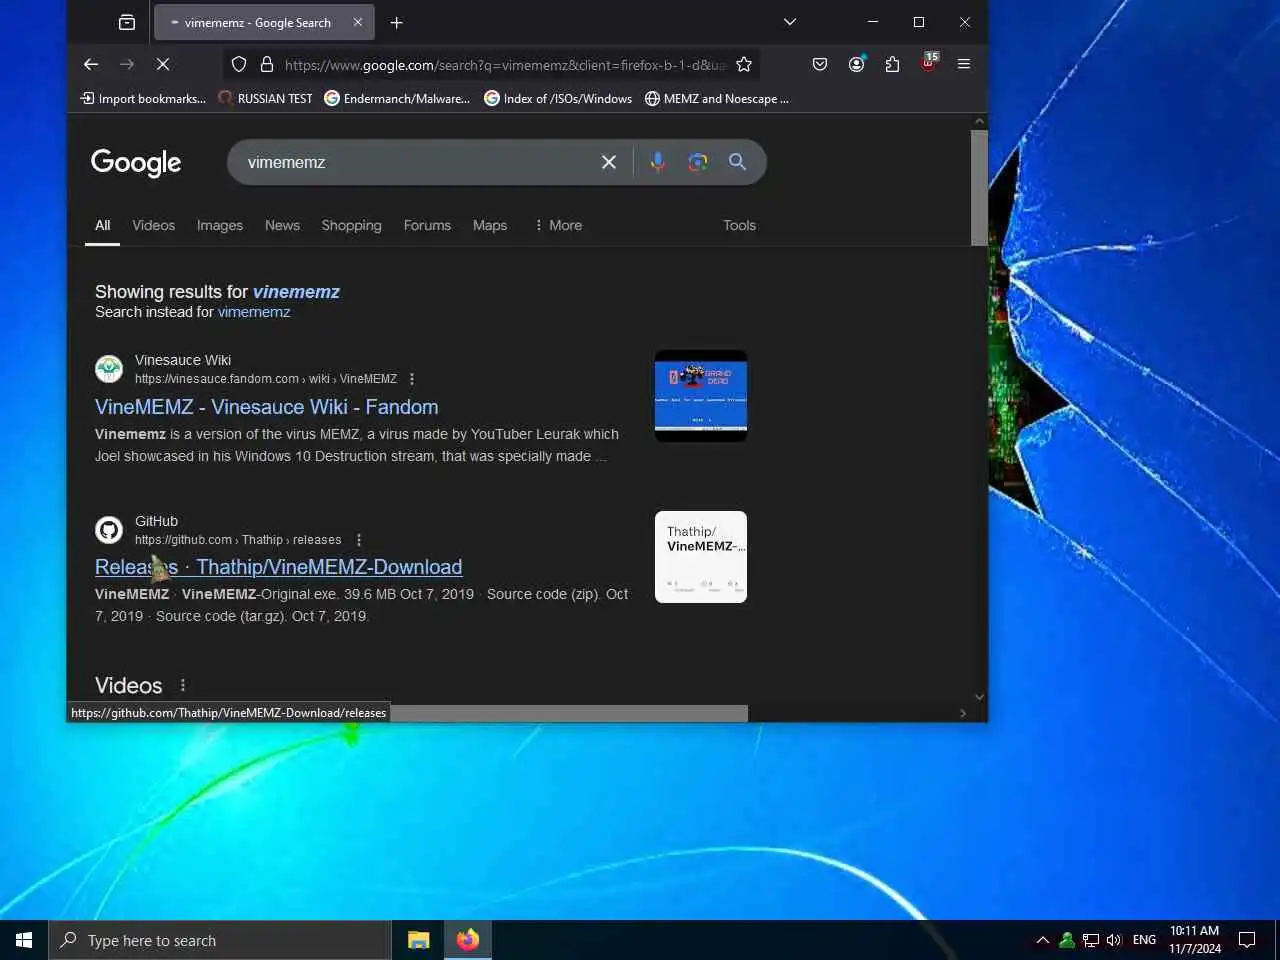1280x960 pixels.
Task: Click scrollbar down arrow
Action: pyautogui.click(x=979, y=697)
